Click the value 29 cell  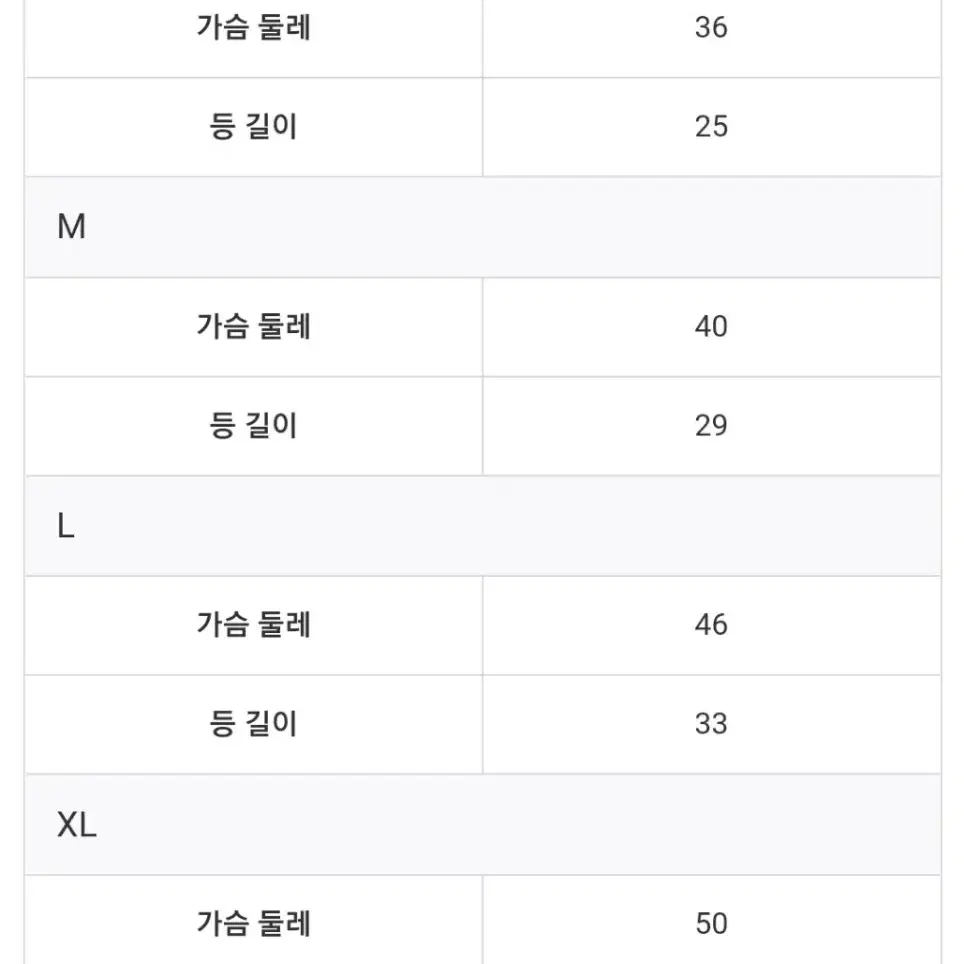712,426
